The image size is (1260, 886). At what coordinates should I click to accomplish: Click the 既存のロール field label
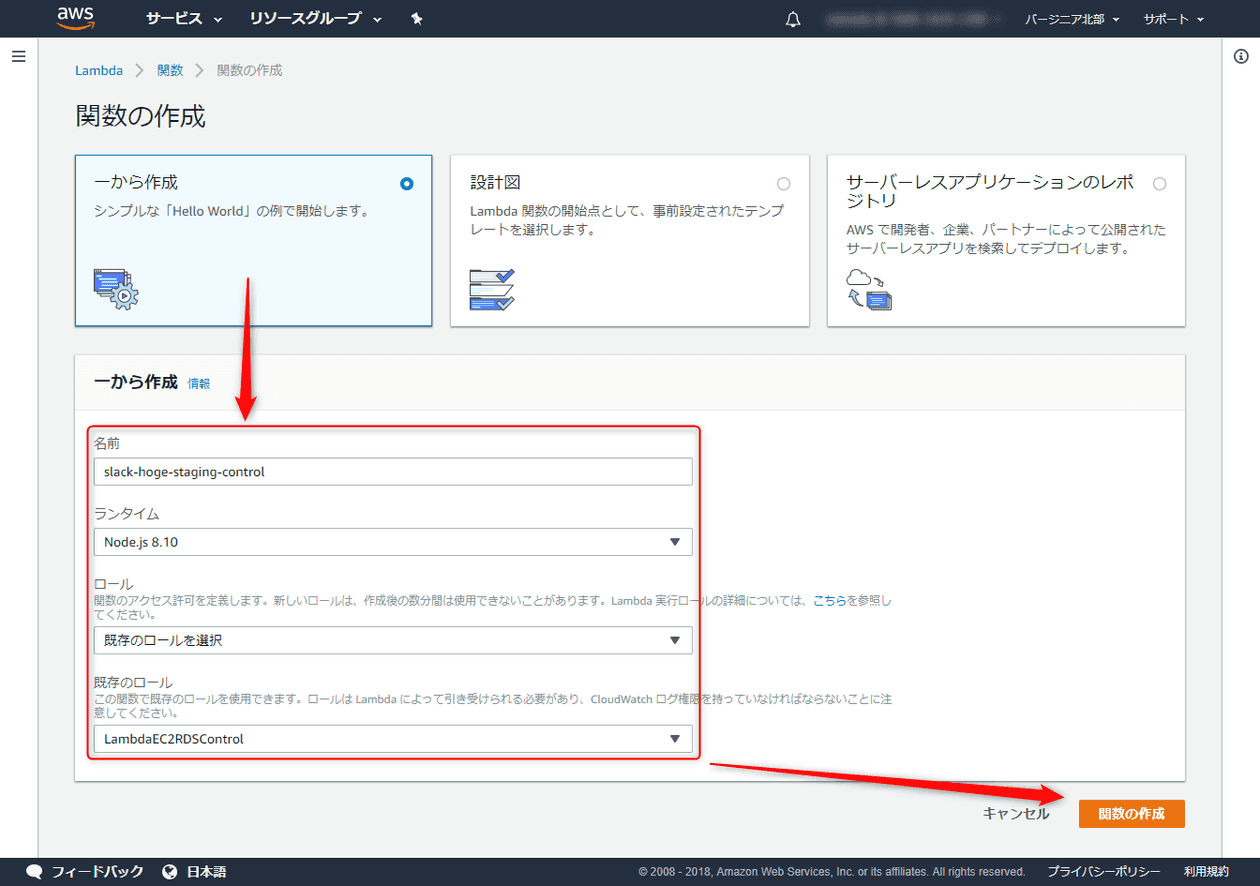(133, 682)
